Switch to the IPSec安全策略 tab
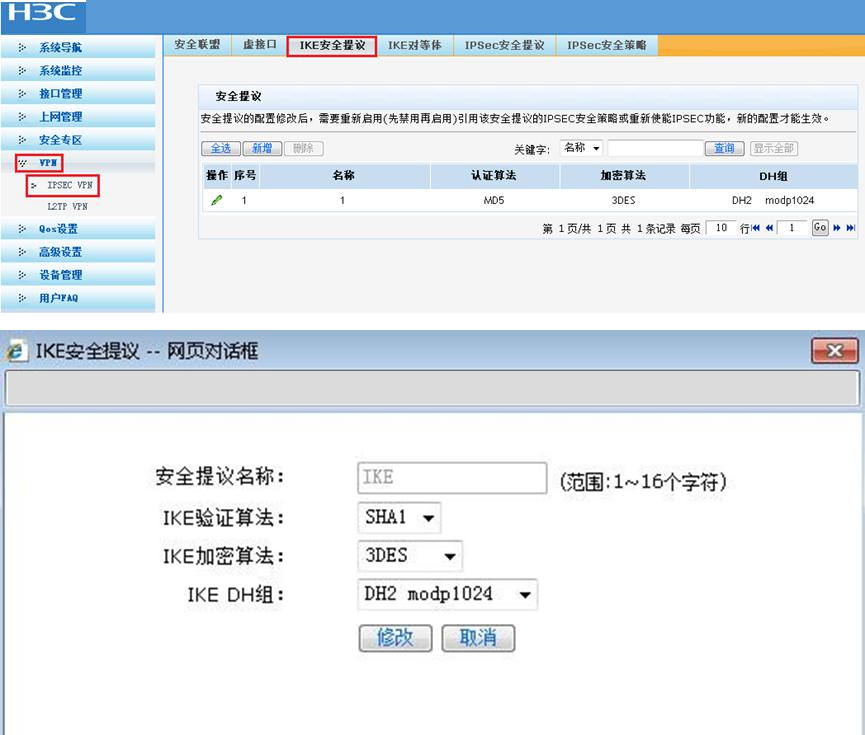865x735 pixels. point(606,45)
